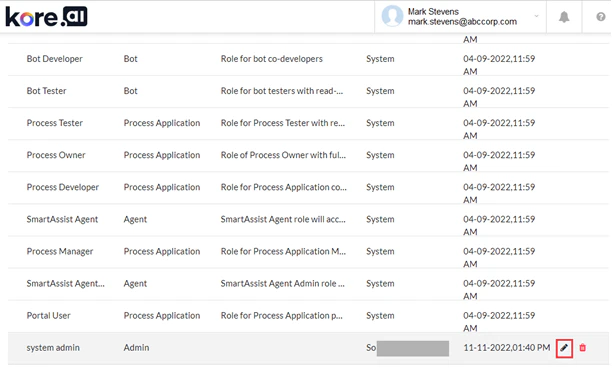
Task: Click Agent type in SmartAssist Agent row
Action: (x=135, y=219)
